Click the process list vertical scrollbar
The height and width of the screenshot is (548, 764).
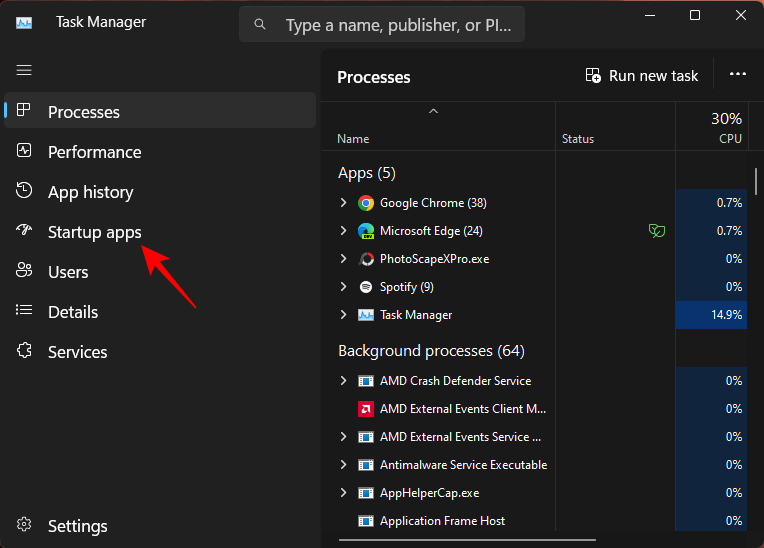coord(756,180)
